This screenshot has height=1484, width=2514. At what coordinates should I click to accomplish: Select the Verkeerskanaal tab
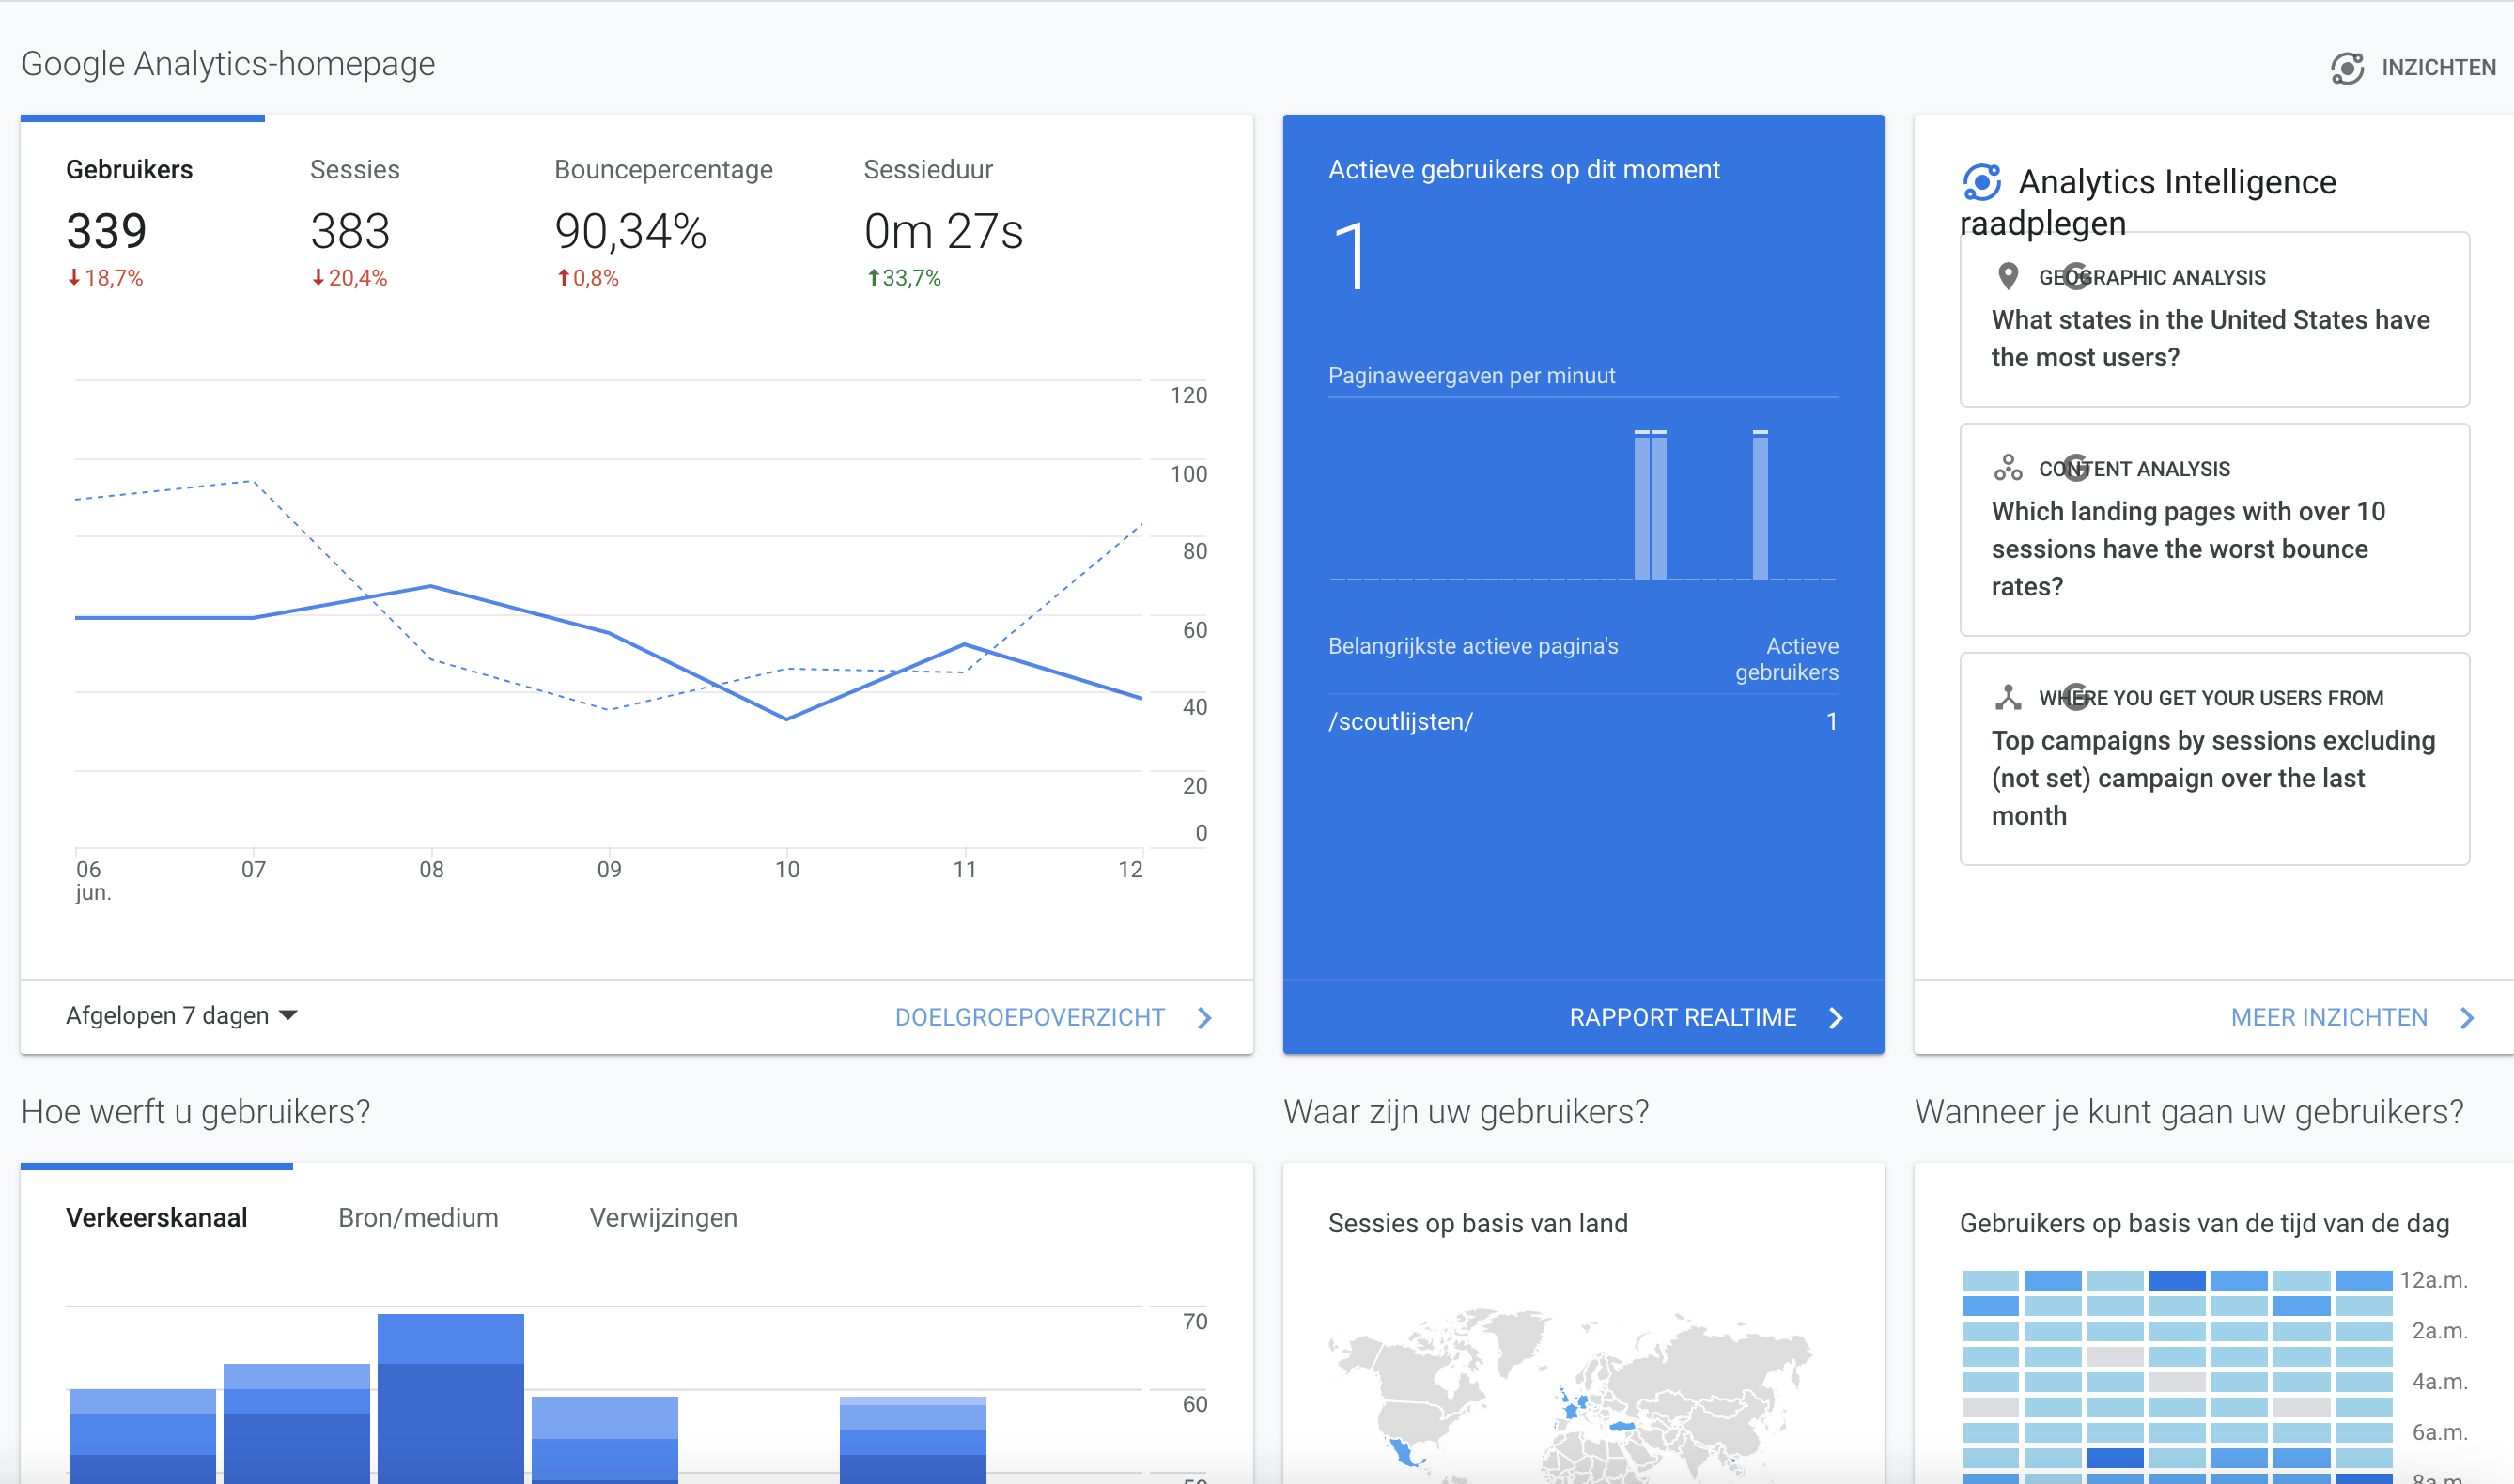[x=157, y=1218]
